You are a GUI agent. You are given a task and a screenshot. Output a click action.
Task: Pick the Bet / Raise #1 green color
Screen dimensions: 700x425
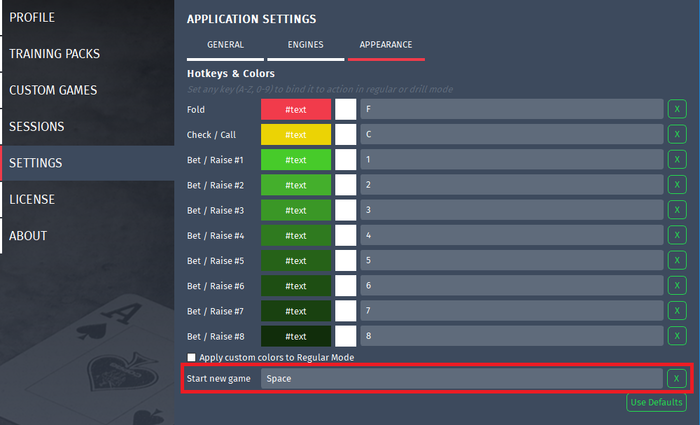click(296, 160)
